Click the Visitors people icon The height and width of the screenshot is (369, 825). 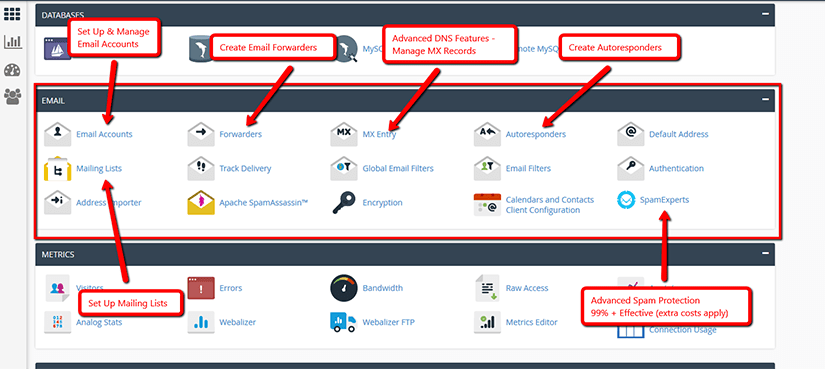click(x=57, y=288)
